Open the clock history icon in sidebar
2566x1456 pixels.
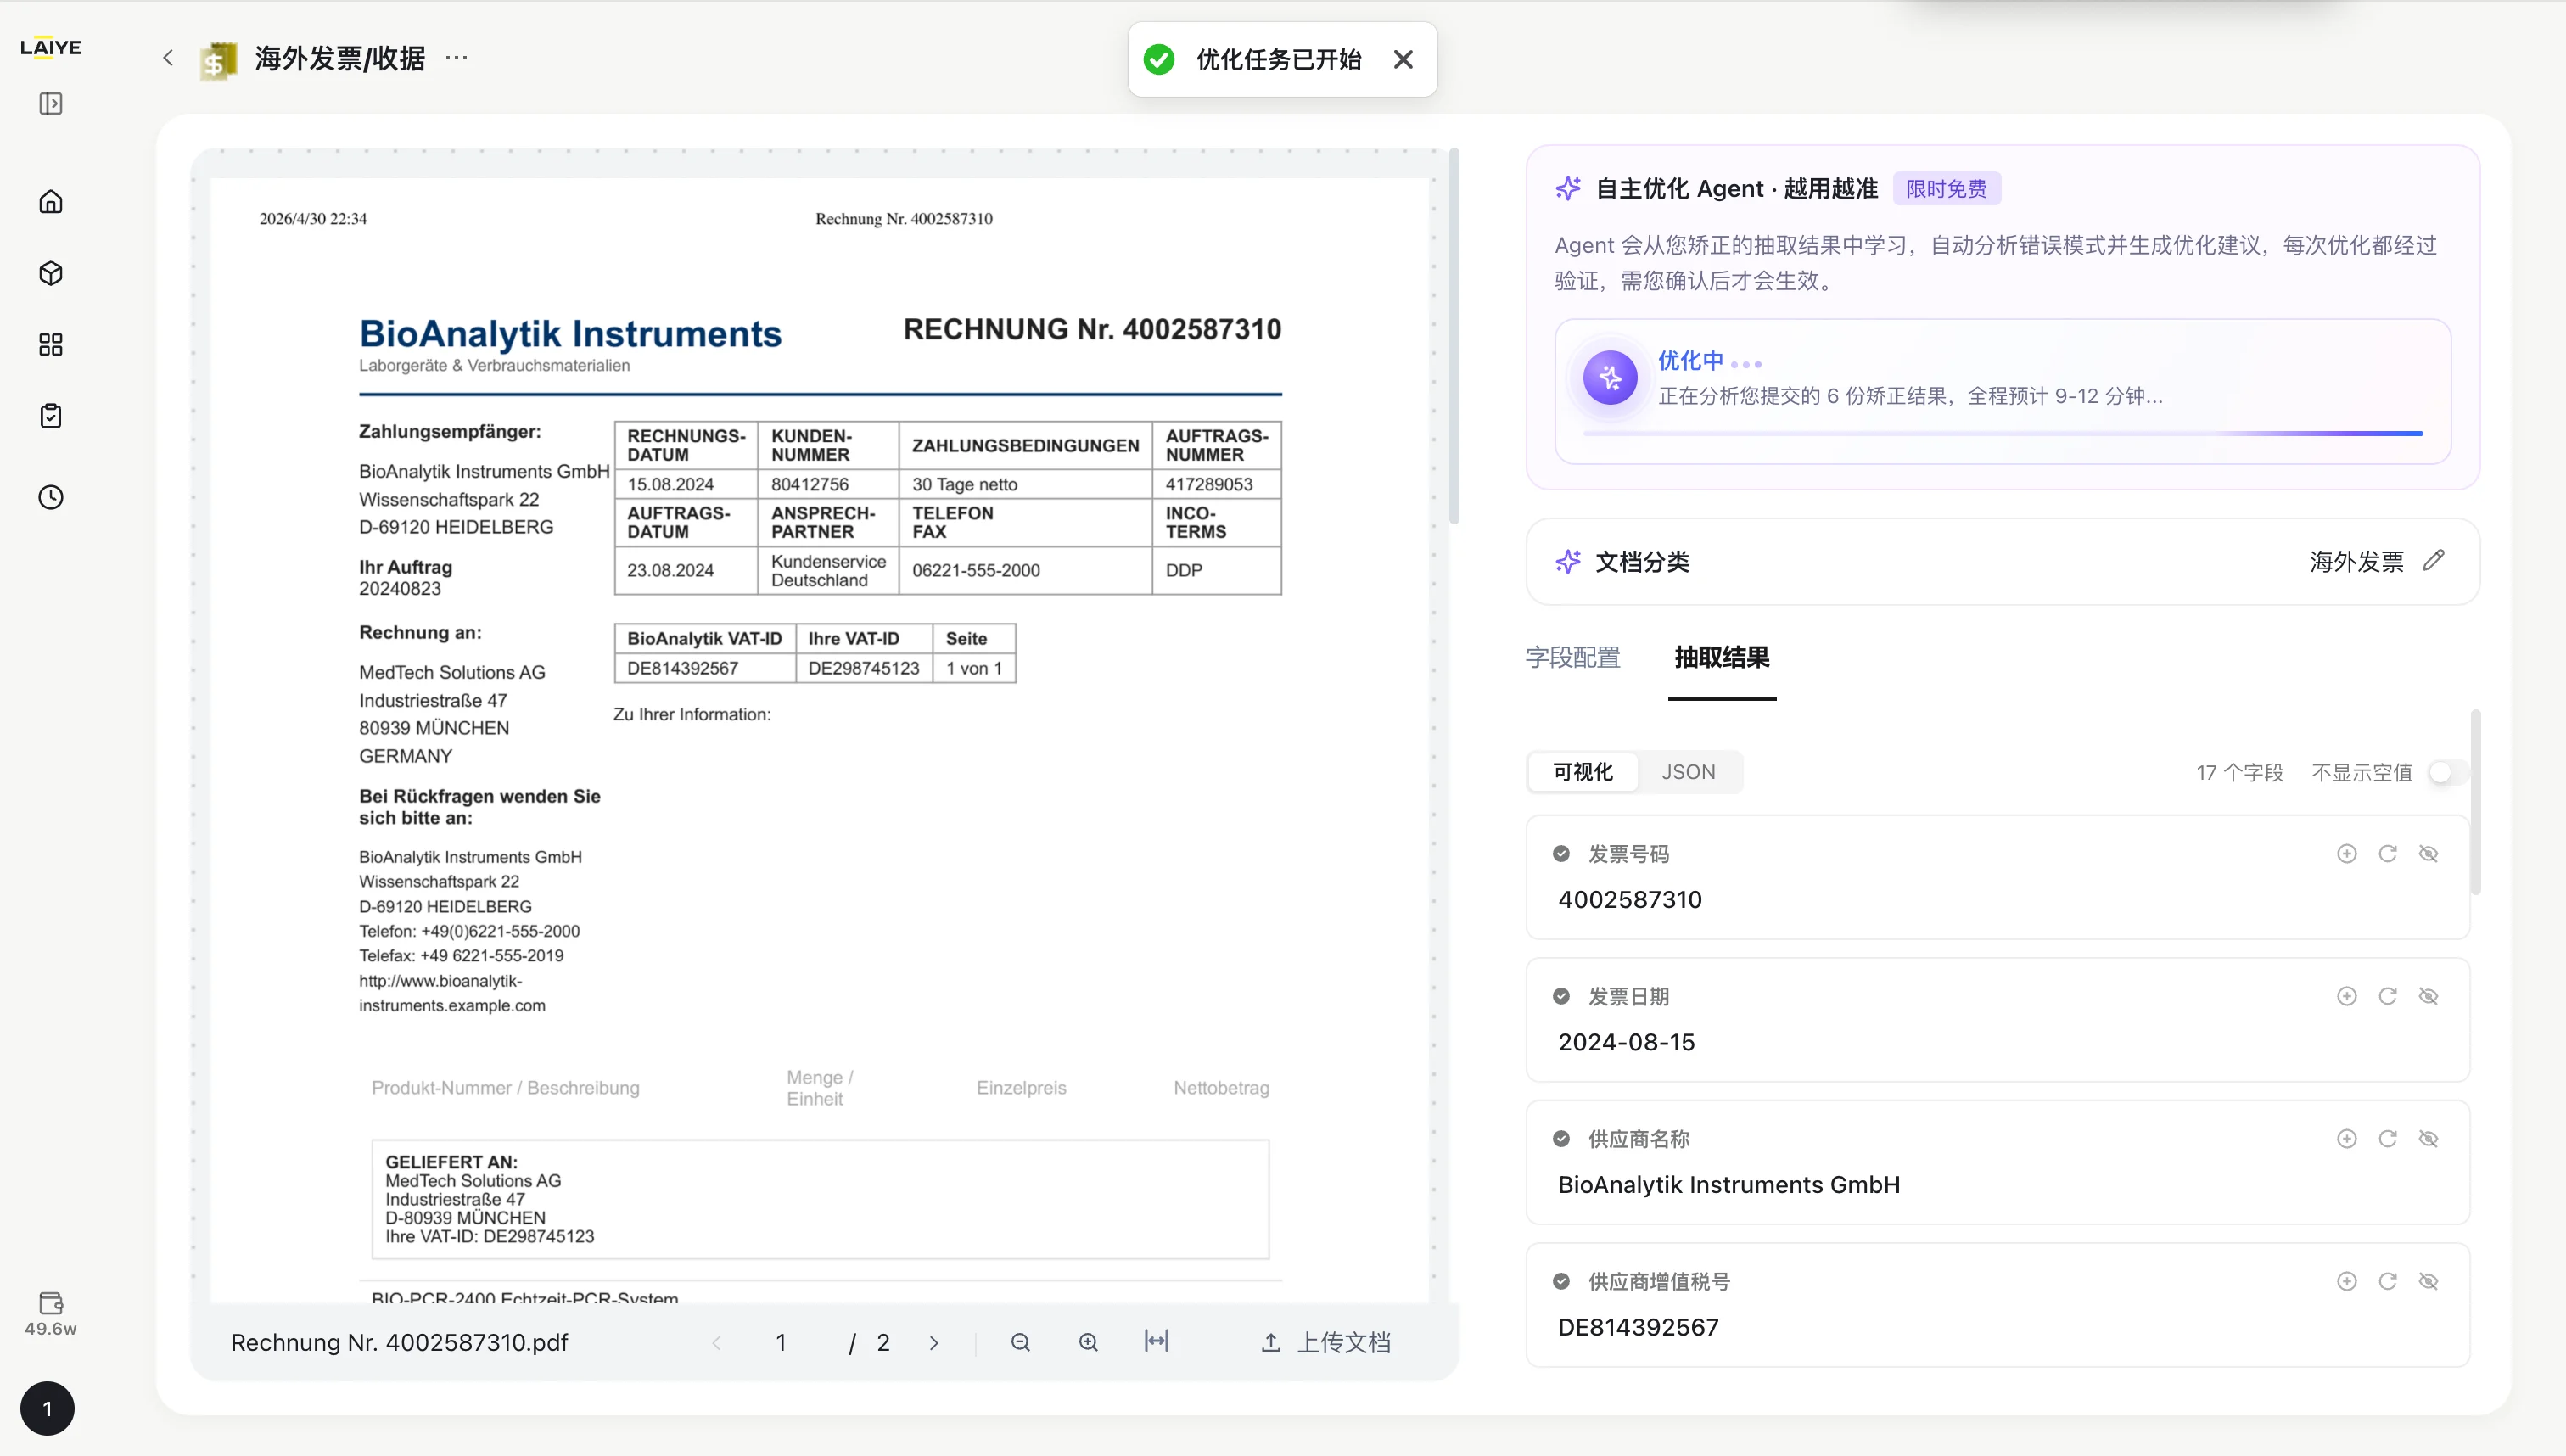click(x=51, y=497)
